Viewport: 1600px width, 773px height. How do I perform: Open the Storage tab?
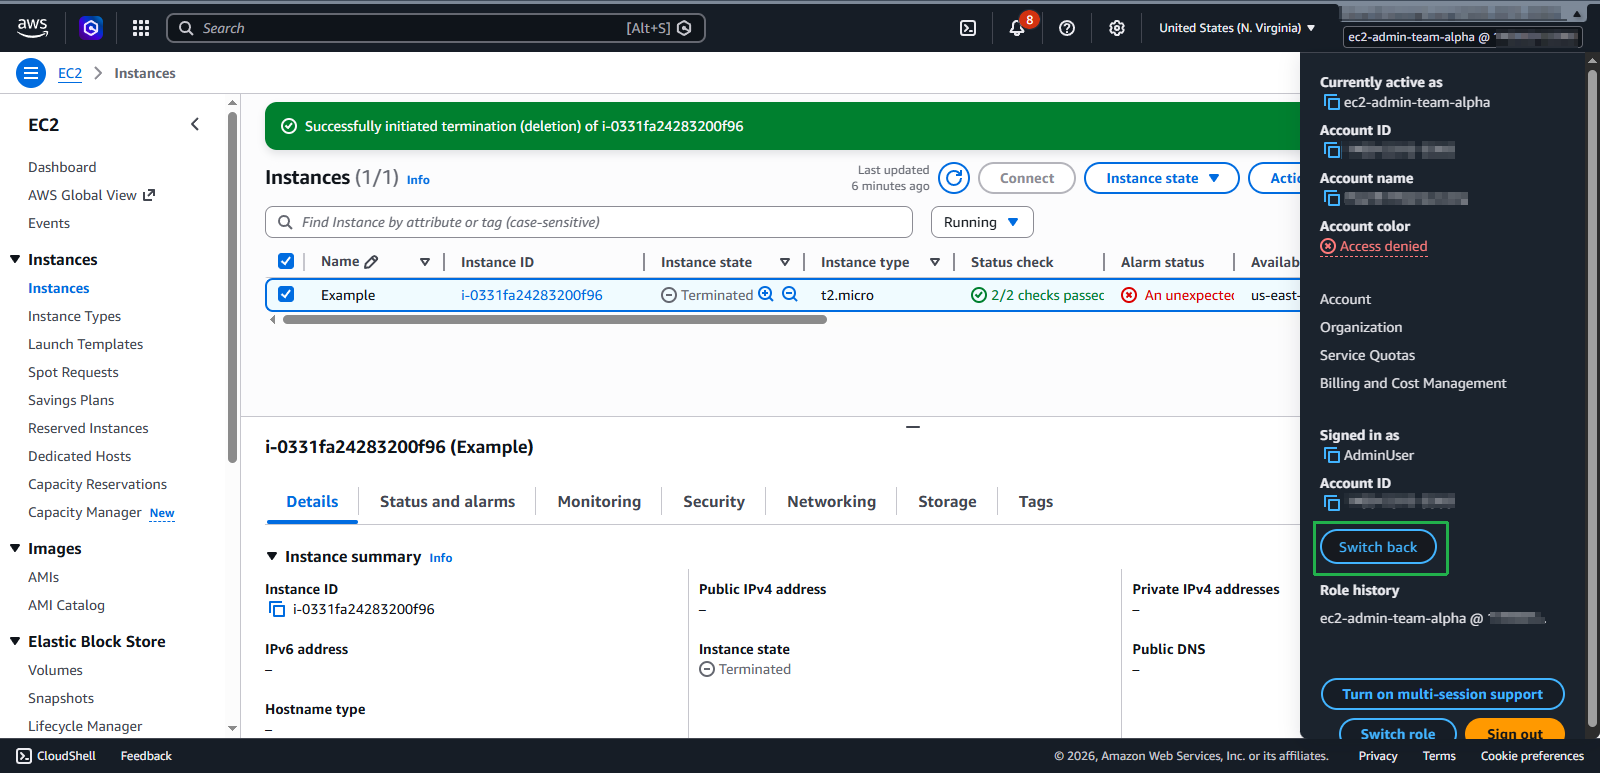[947, 502]
